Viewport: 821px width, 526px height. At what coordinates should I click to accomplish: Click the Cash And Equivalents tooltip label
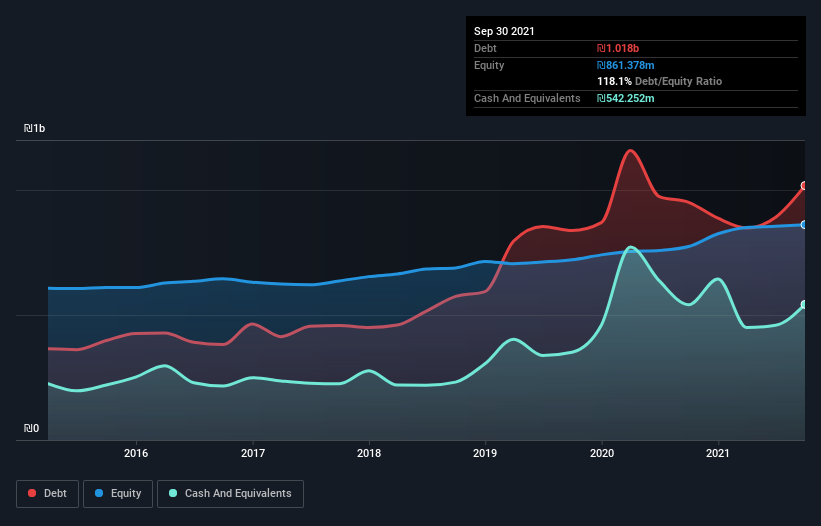pyautogui.click(x=527, y=98)
